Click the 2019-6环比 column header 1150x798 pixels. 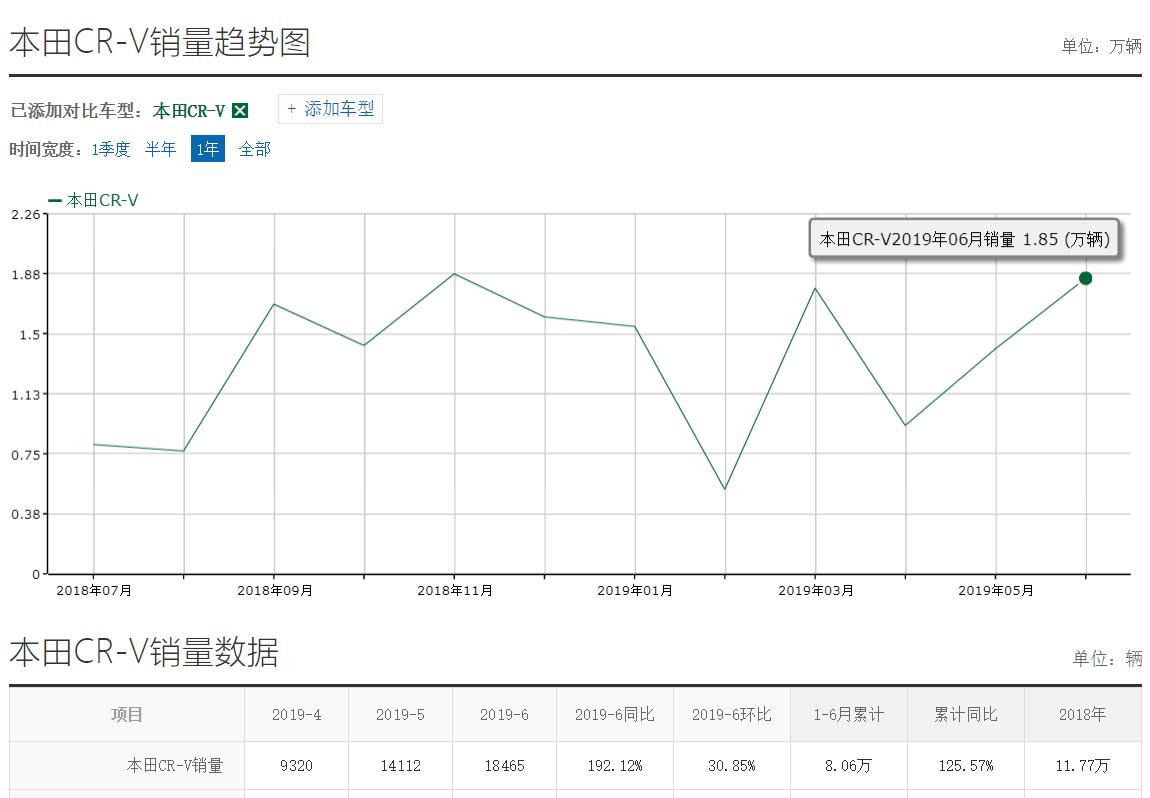point(732,714)
